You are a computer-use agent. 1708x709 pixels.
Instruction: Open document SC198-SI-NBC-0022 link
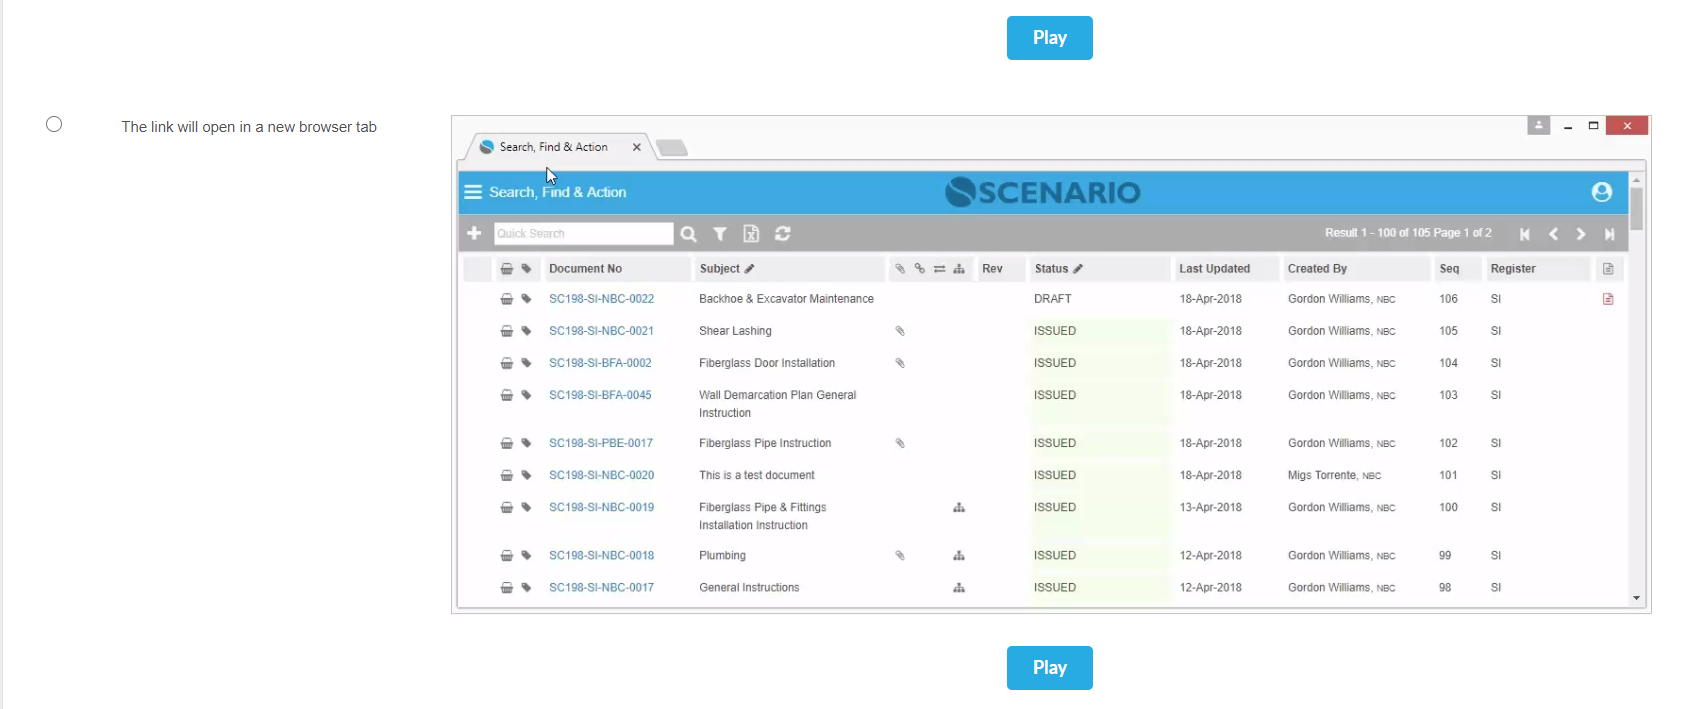pos(601,299)
